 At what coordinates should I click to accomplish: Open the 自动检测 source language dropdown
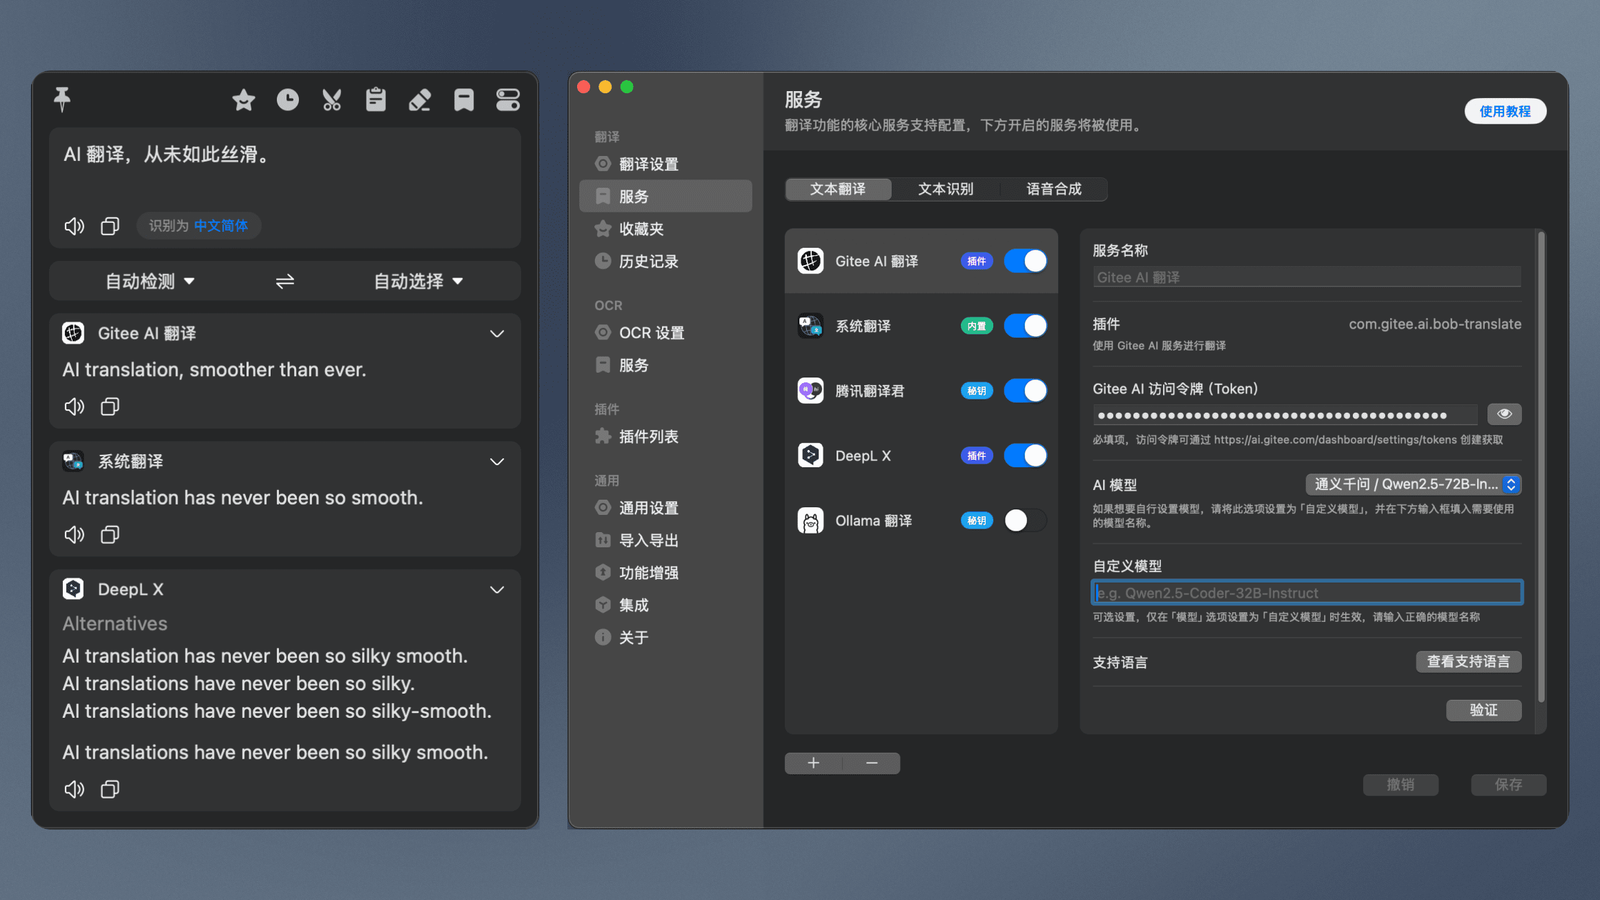pos(150,281)
